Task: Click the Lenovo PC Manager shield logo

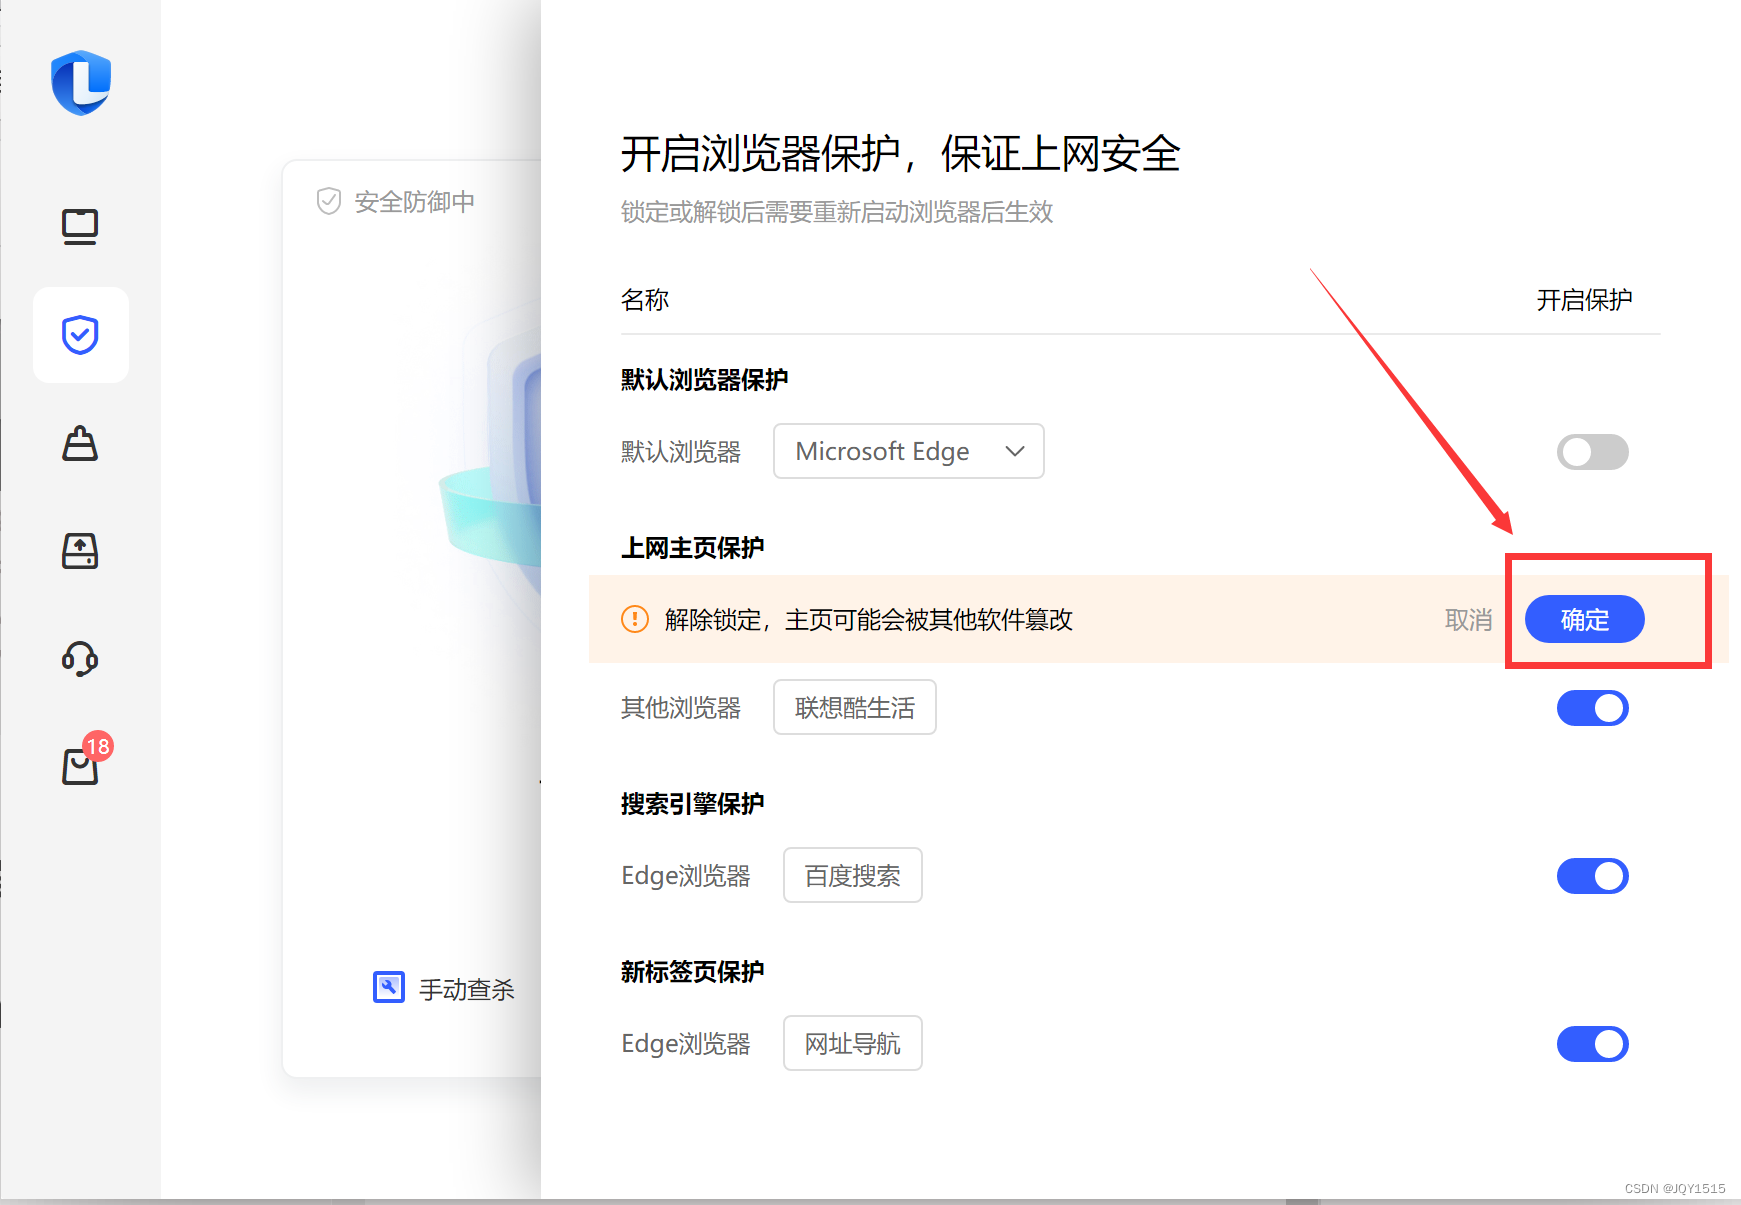Action: [x=81, y=83]
